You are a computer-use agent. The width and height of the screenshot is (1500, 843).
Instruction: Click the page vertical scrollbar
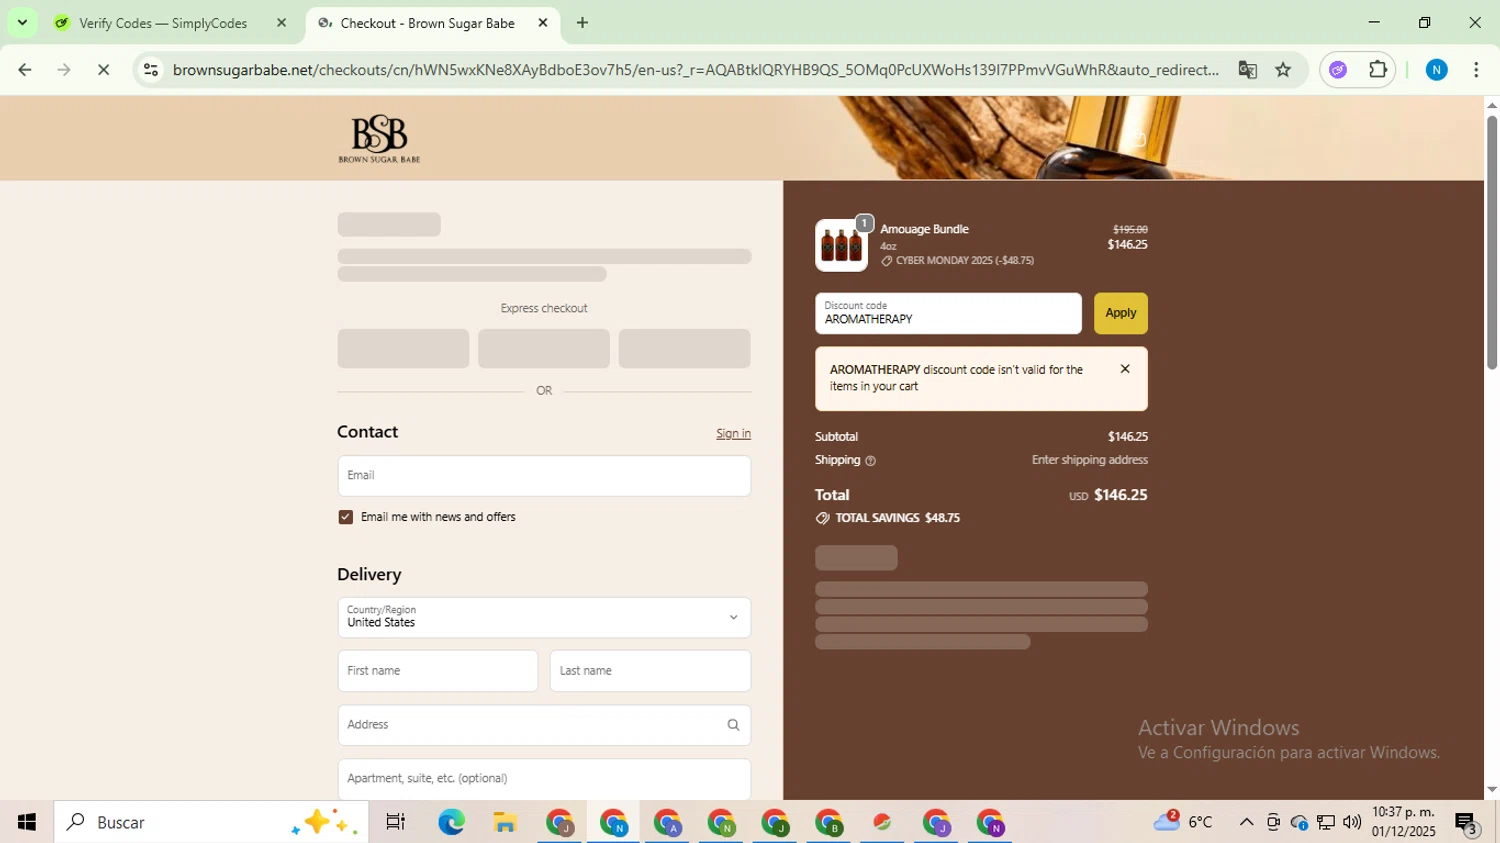[x=1492, y=243]
